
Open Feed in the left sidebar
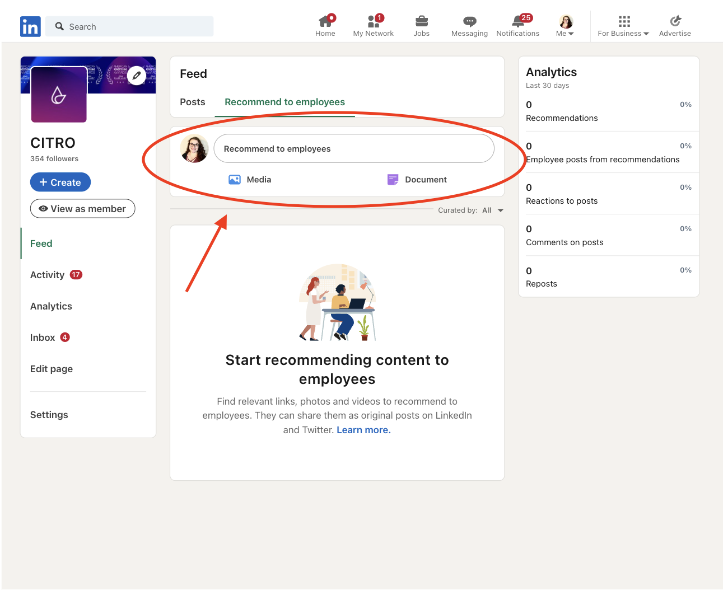[41, 244]
